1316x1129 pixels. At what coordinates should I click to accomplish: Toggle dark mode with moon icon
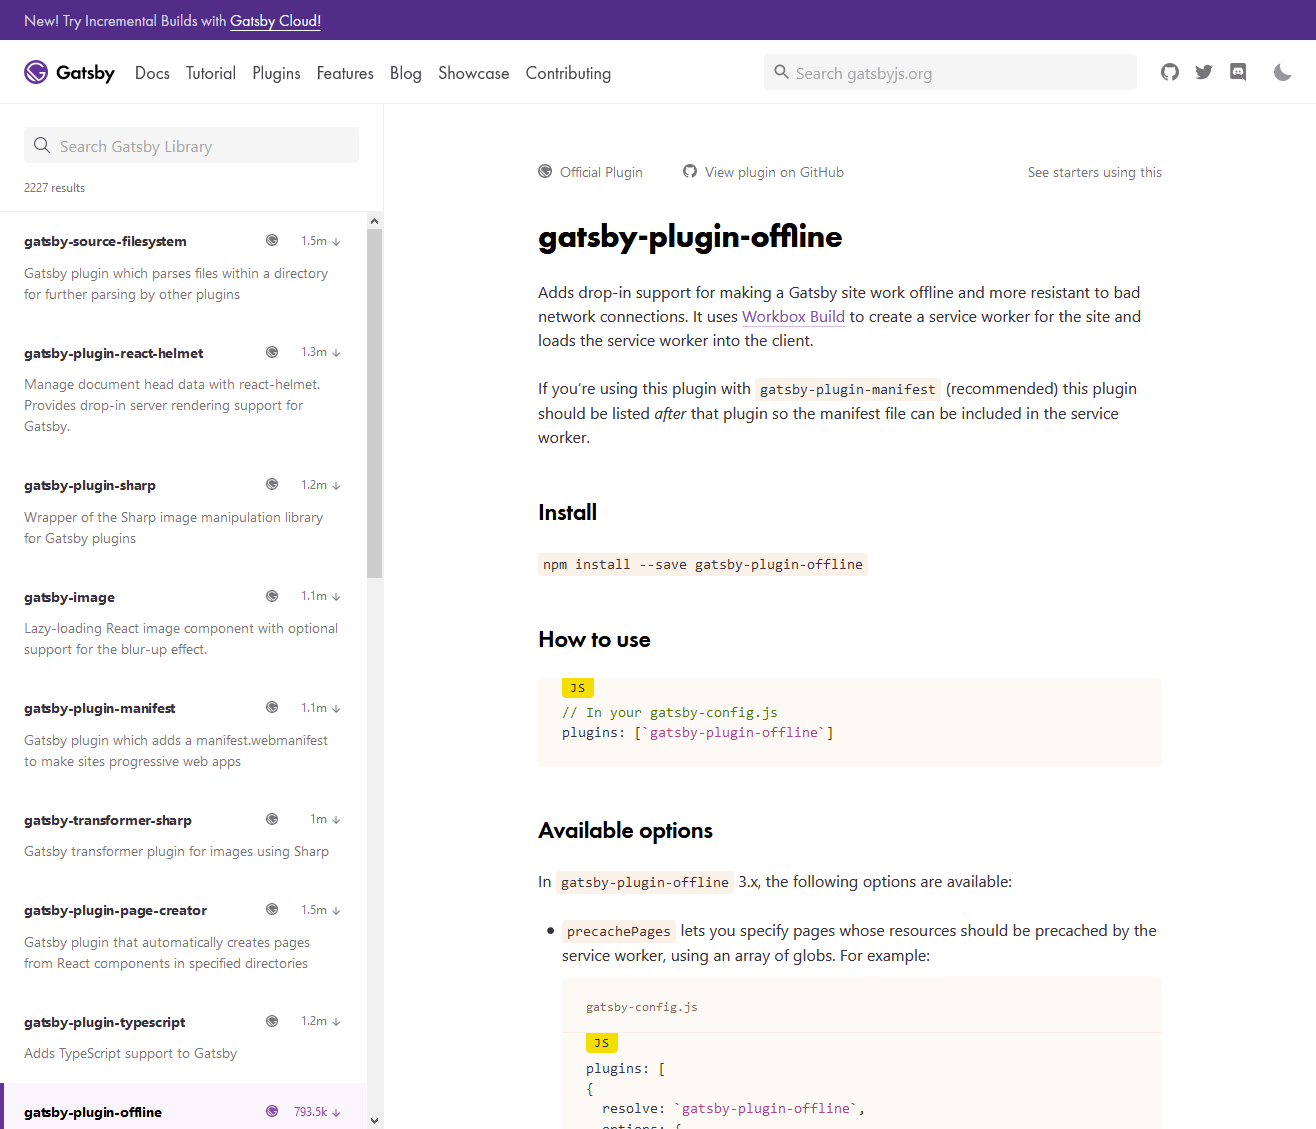tap(1283, 72)
